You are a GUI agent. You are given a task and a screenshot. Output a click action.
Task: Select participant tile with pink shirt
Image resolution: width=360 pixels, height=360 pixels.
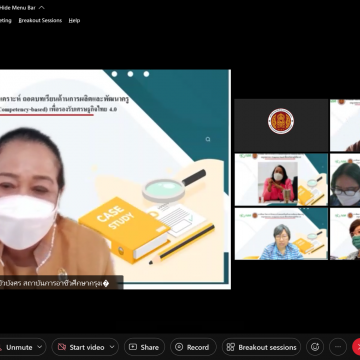click(281, 180)
